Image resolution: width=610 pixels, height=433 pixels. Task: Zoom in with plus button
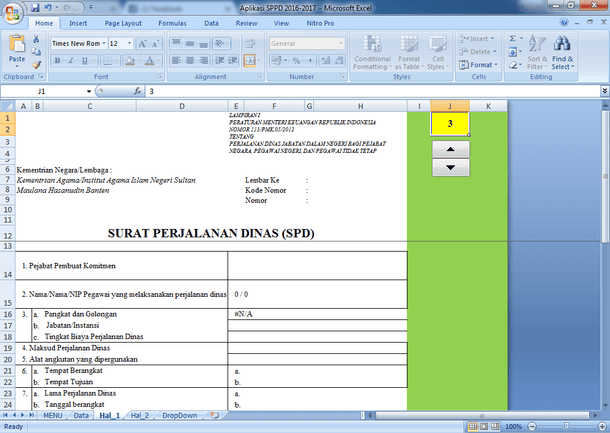point(602,427)
